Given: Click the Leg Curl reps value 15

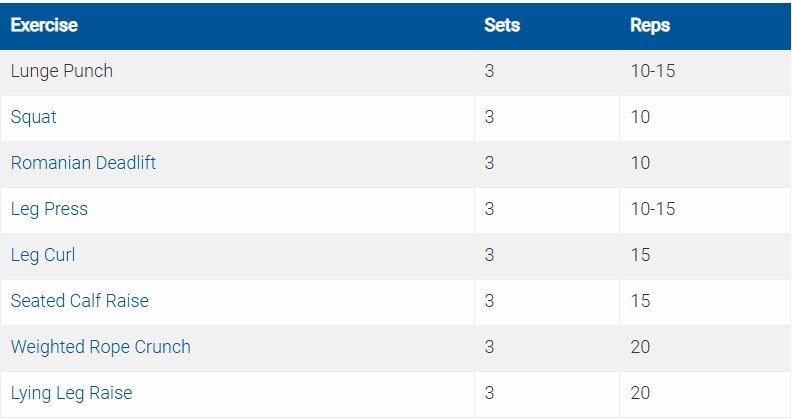Looking at the screenshot, I should coord(640,255).
